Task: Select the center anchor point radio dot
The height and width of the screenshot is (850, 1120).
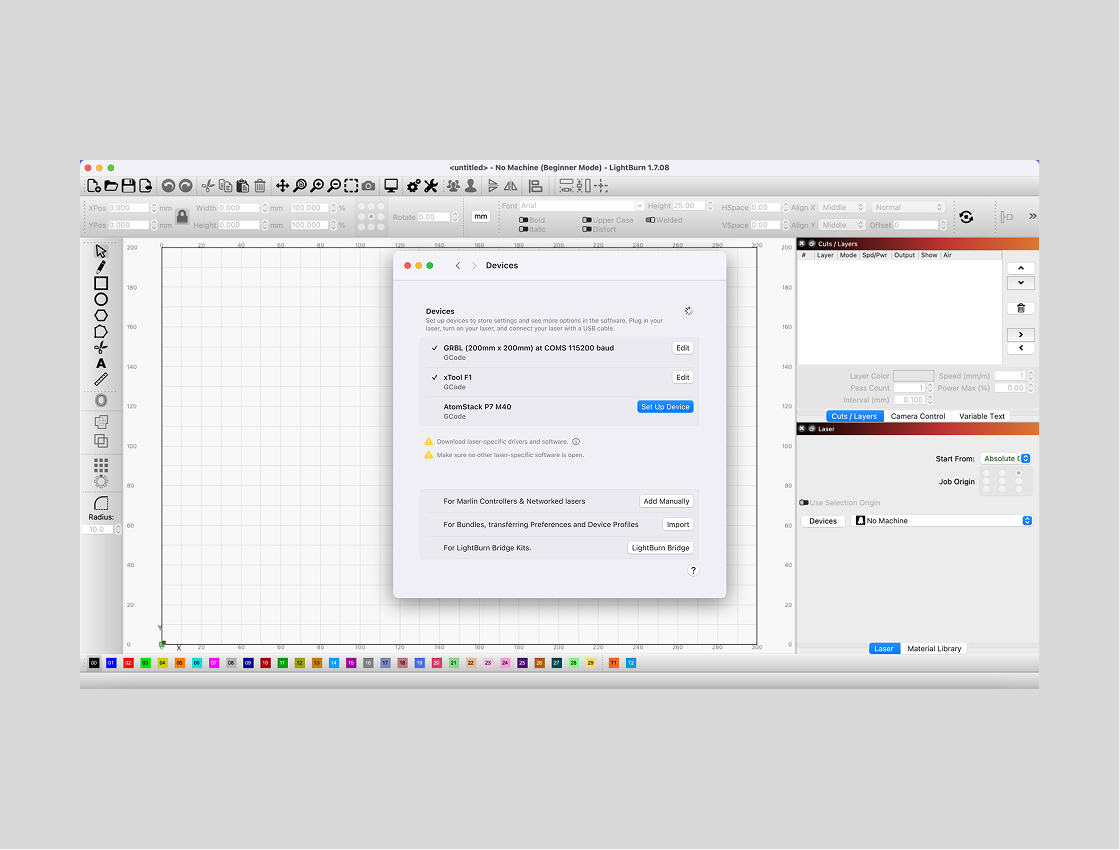Action: (371, 216)
